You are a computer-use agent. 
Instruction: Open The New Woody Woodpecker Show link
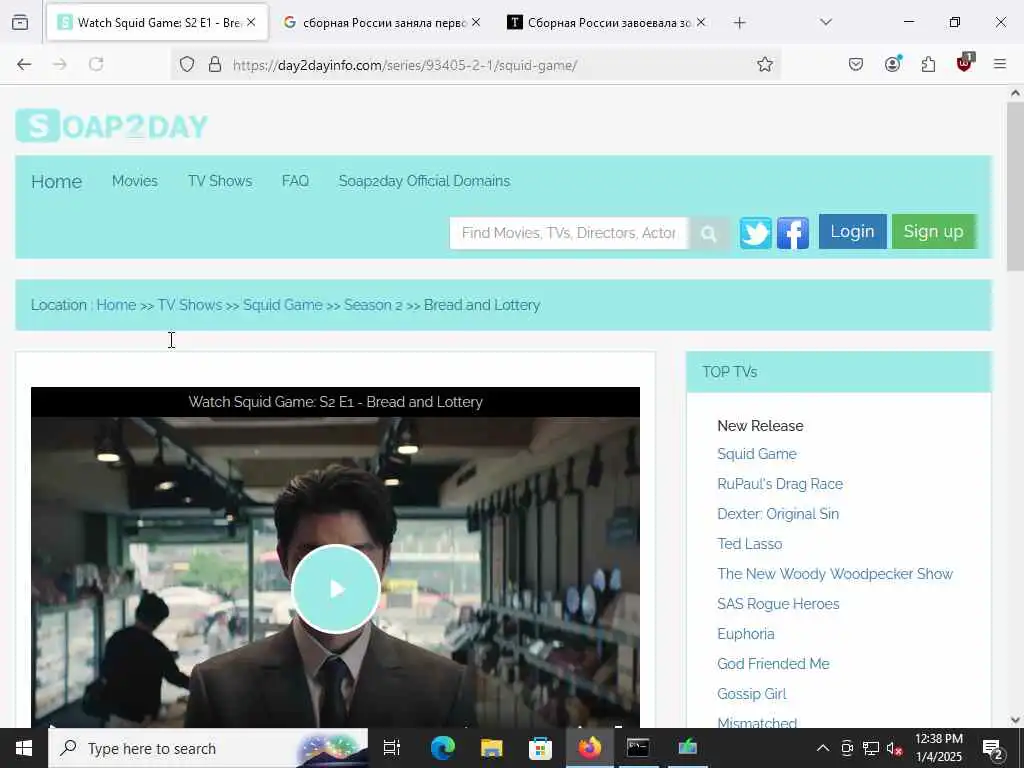[x=835, y=574]
